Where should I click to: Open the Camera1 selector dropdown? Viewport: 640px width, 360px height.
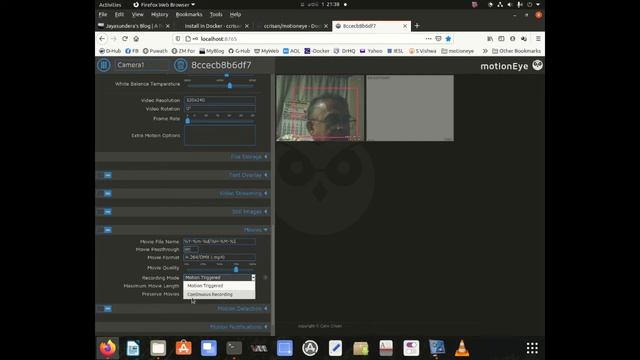[x=142, y=65]
